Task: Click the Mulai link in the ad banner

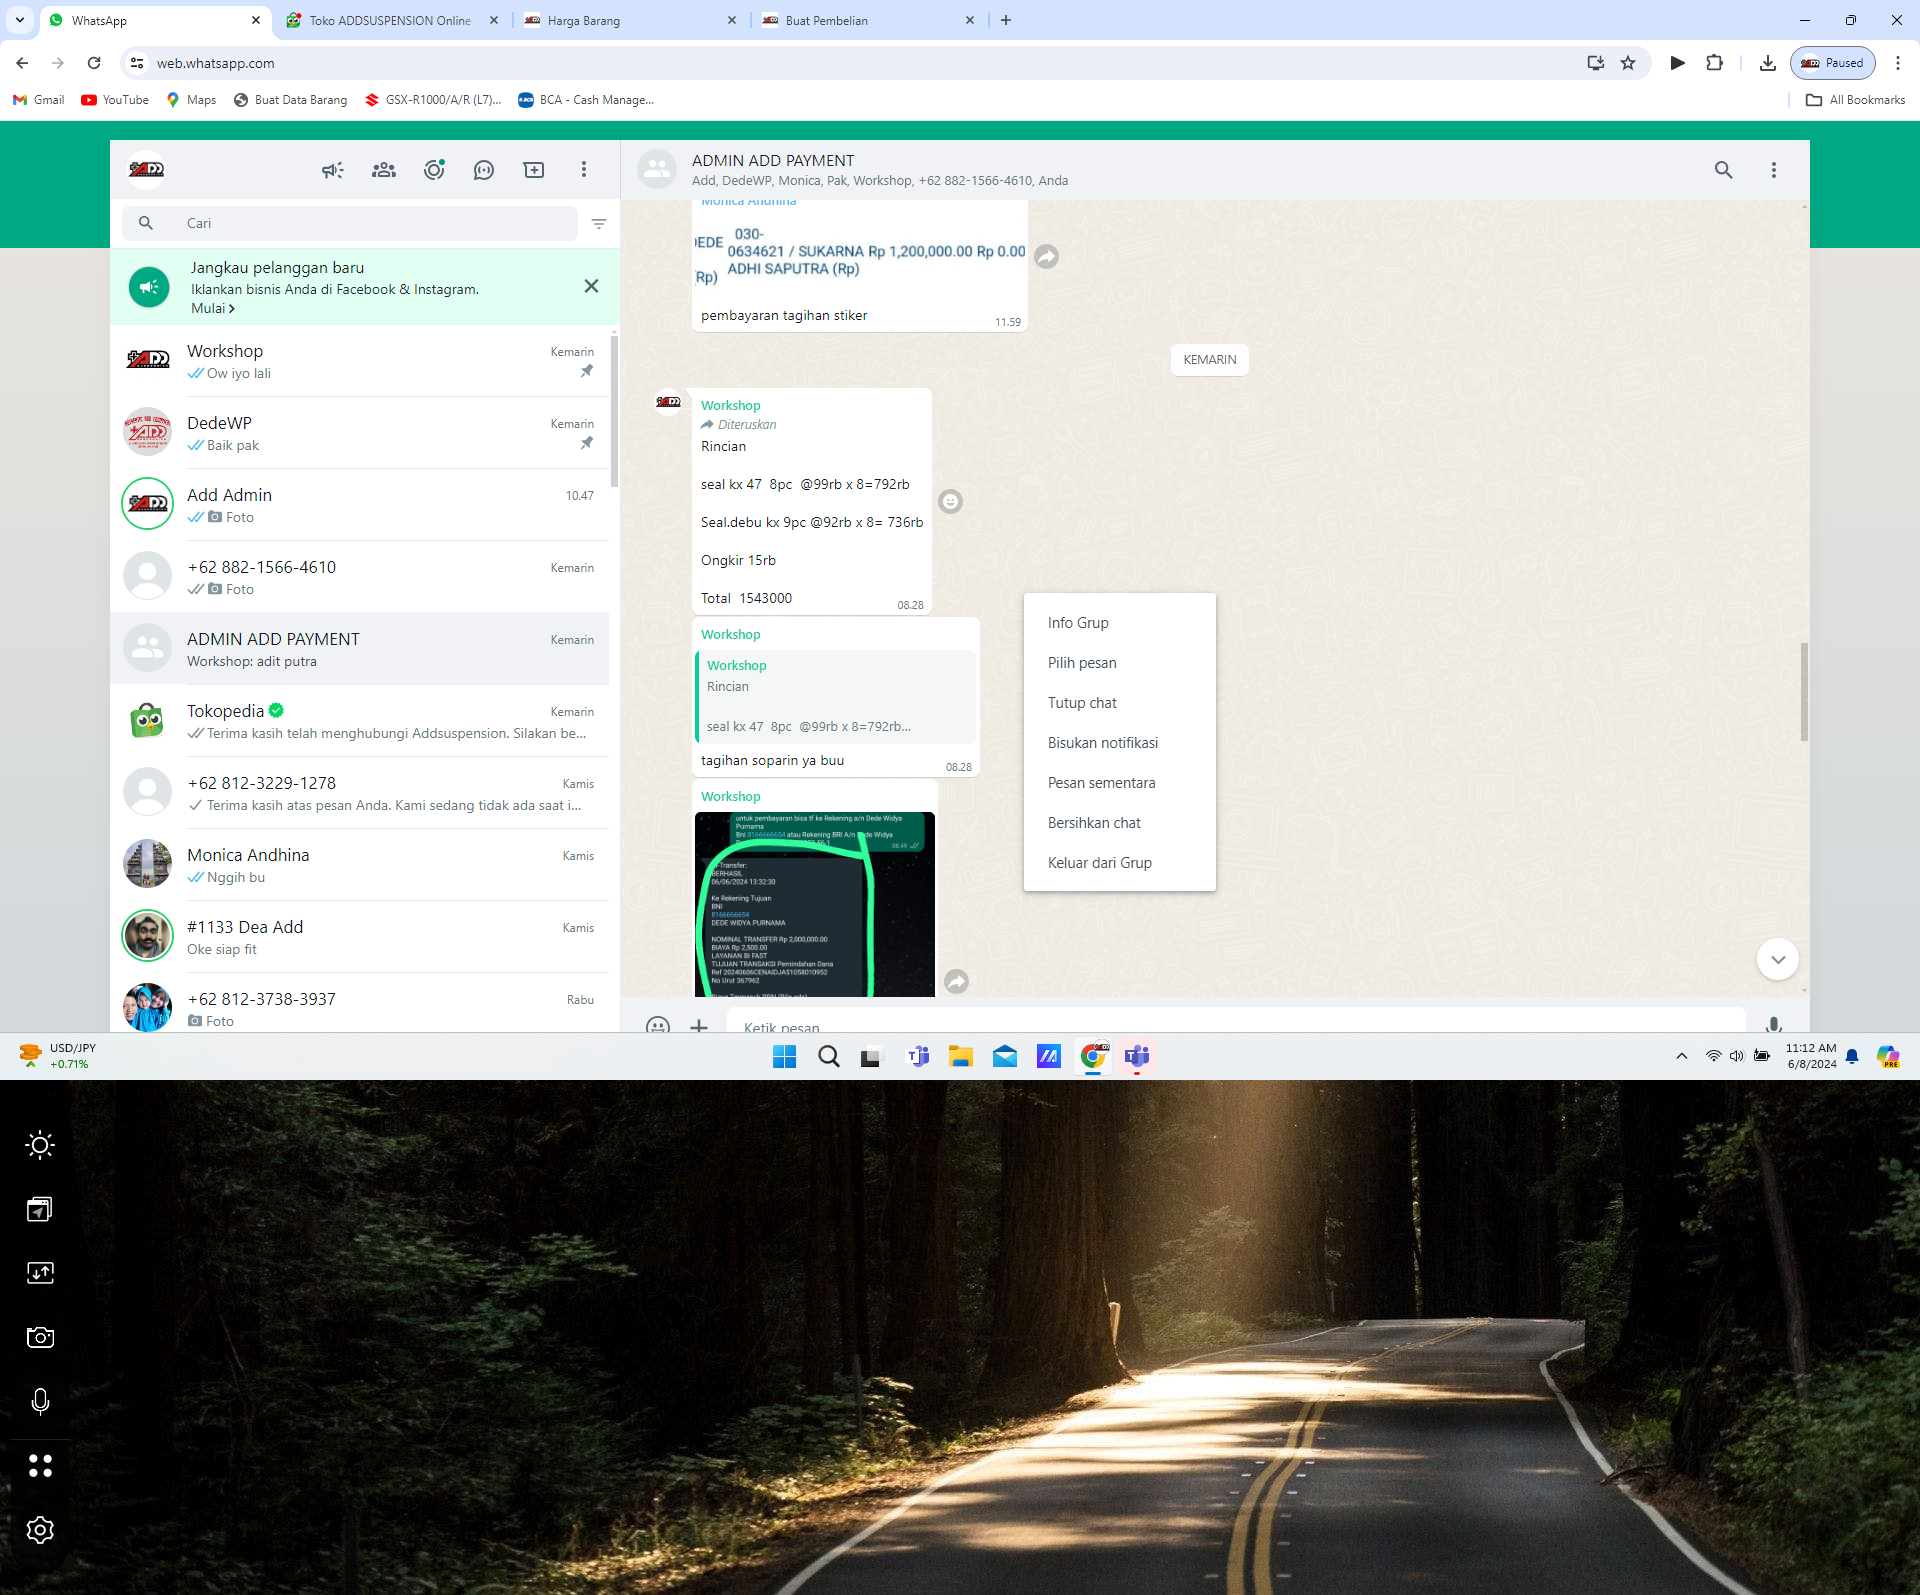Action: [x=212, y=309]
